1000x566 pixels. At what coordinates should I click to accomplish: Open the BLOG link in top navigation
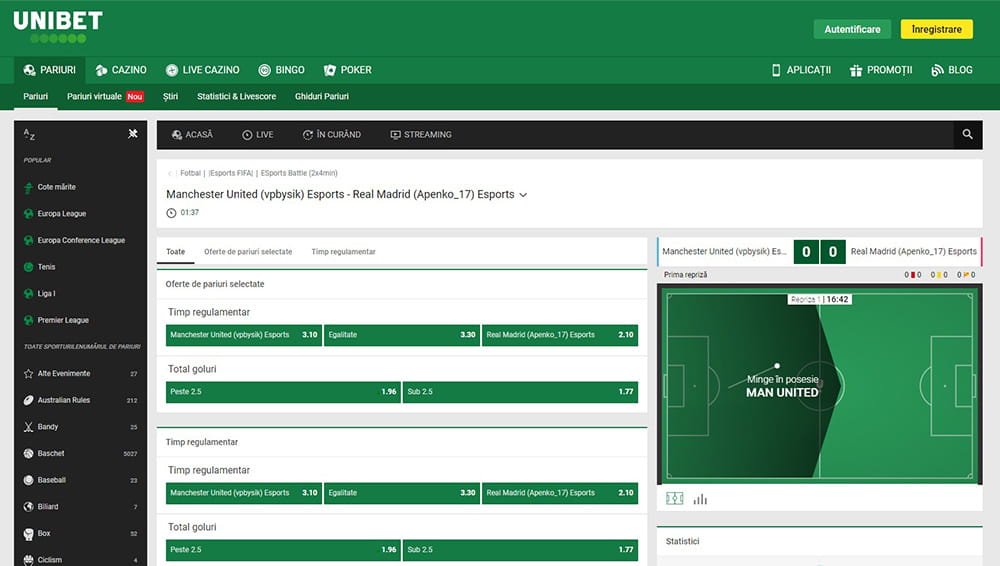(952, 70)
